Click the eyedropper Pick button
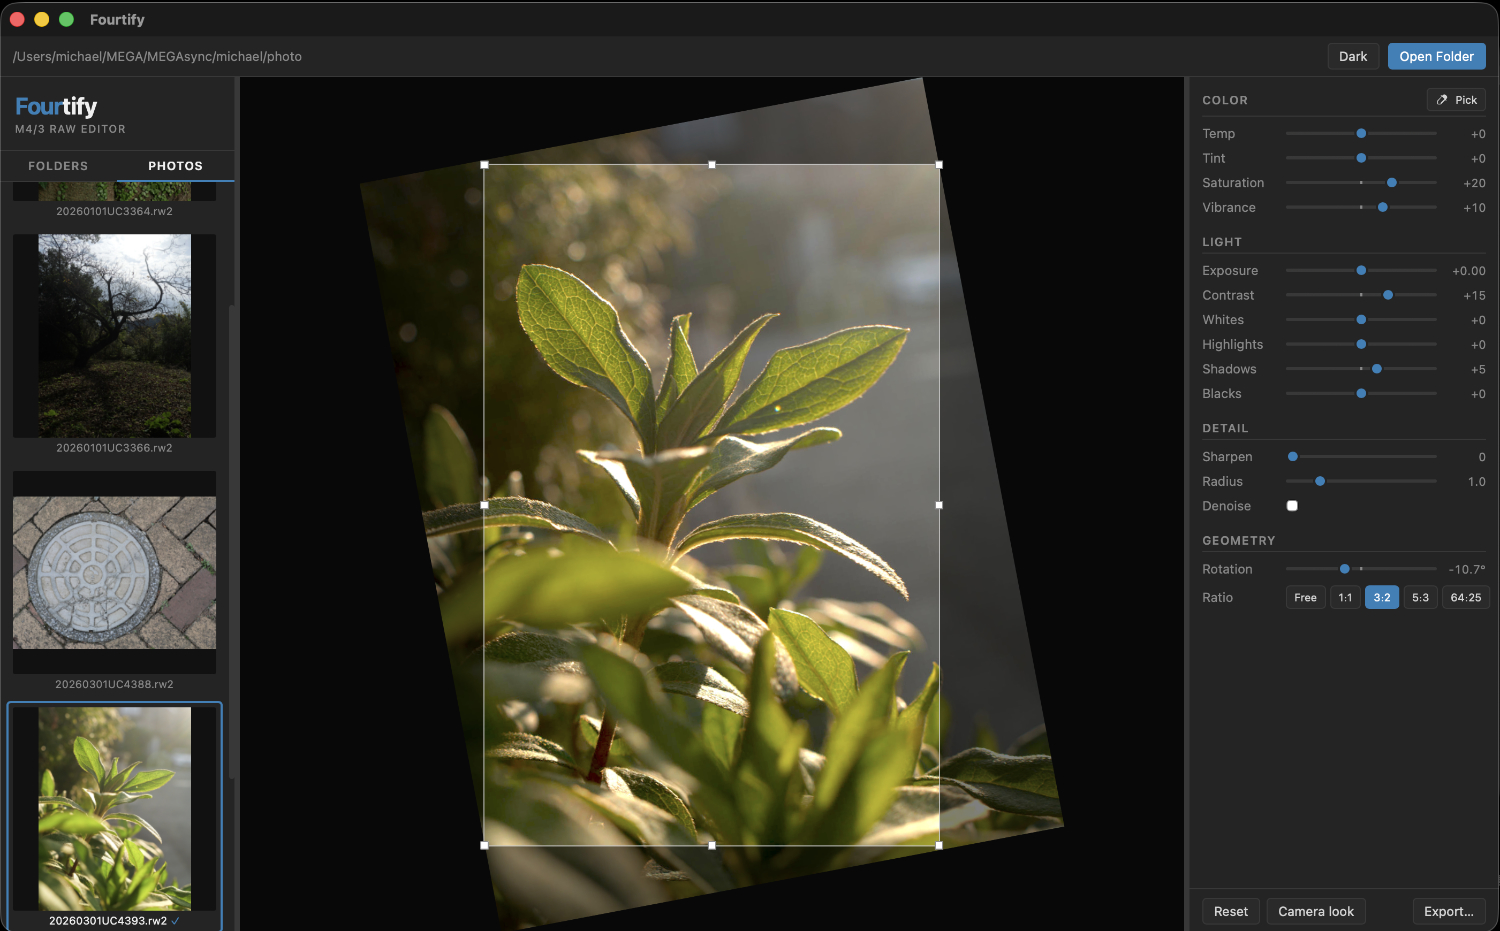The width and height of the screenshot is (1500, 931). point(1456,100)
